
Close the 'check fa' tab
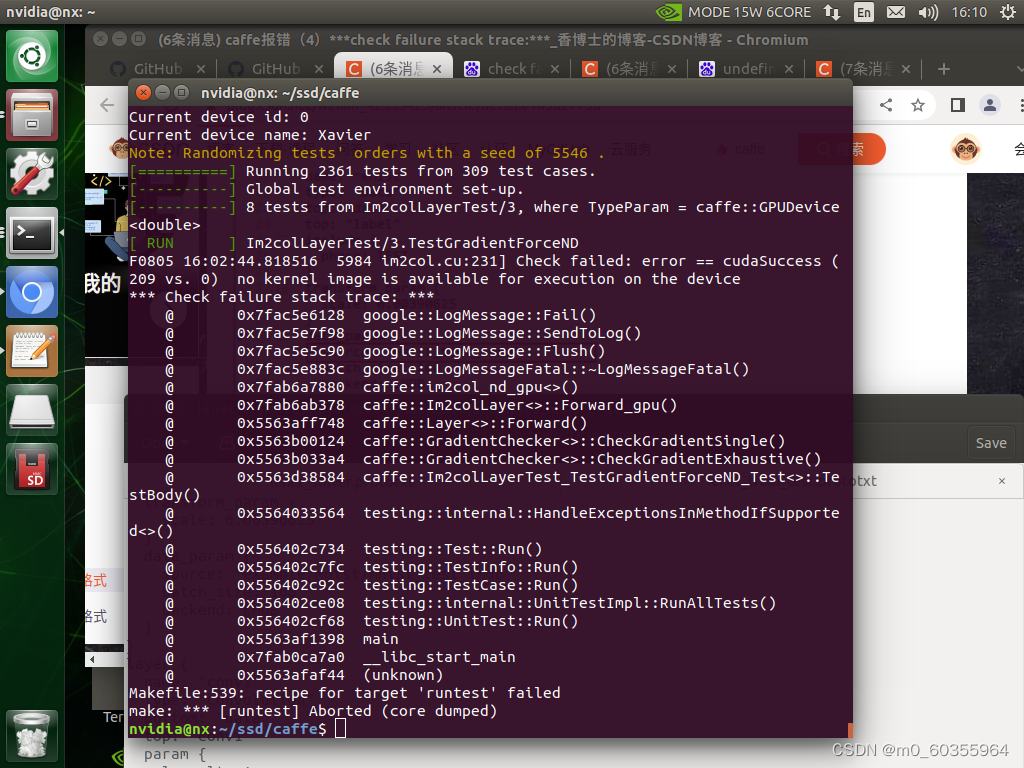tap(554, 69)
